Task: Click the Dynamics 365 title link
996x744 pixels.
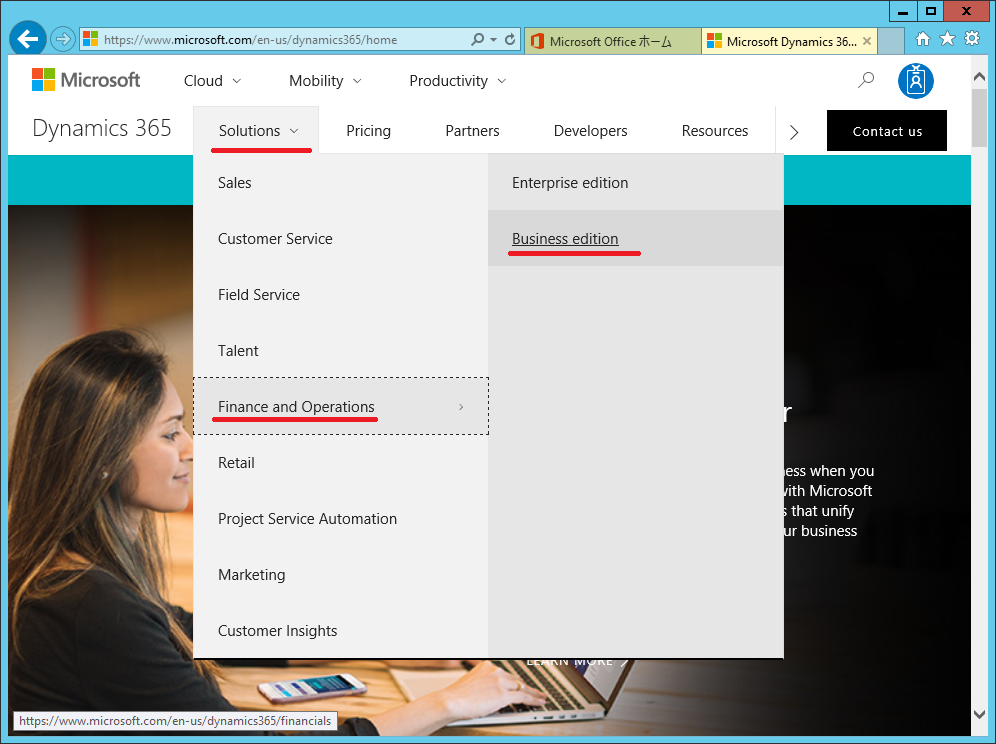Action: tap(102, 128)
